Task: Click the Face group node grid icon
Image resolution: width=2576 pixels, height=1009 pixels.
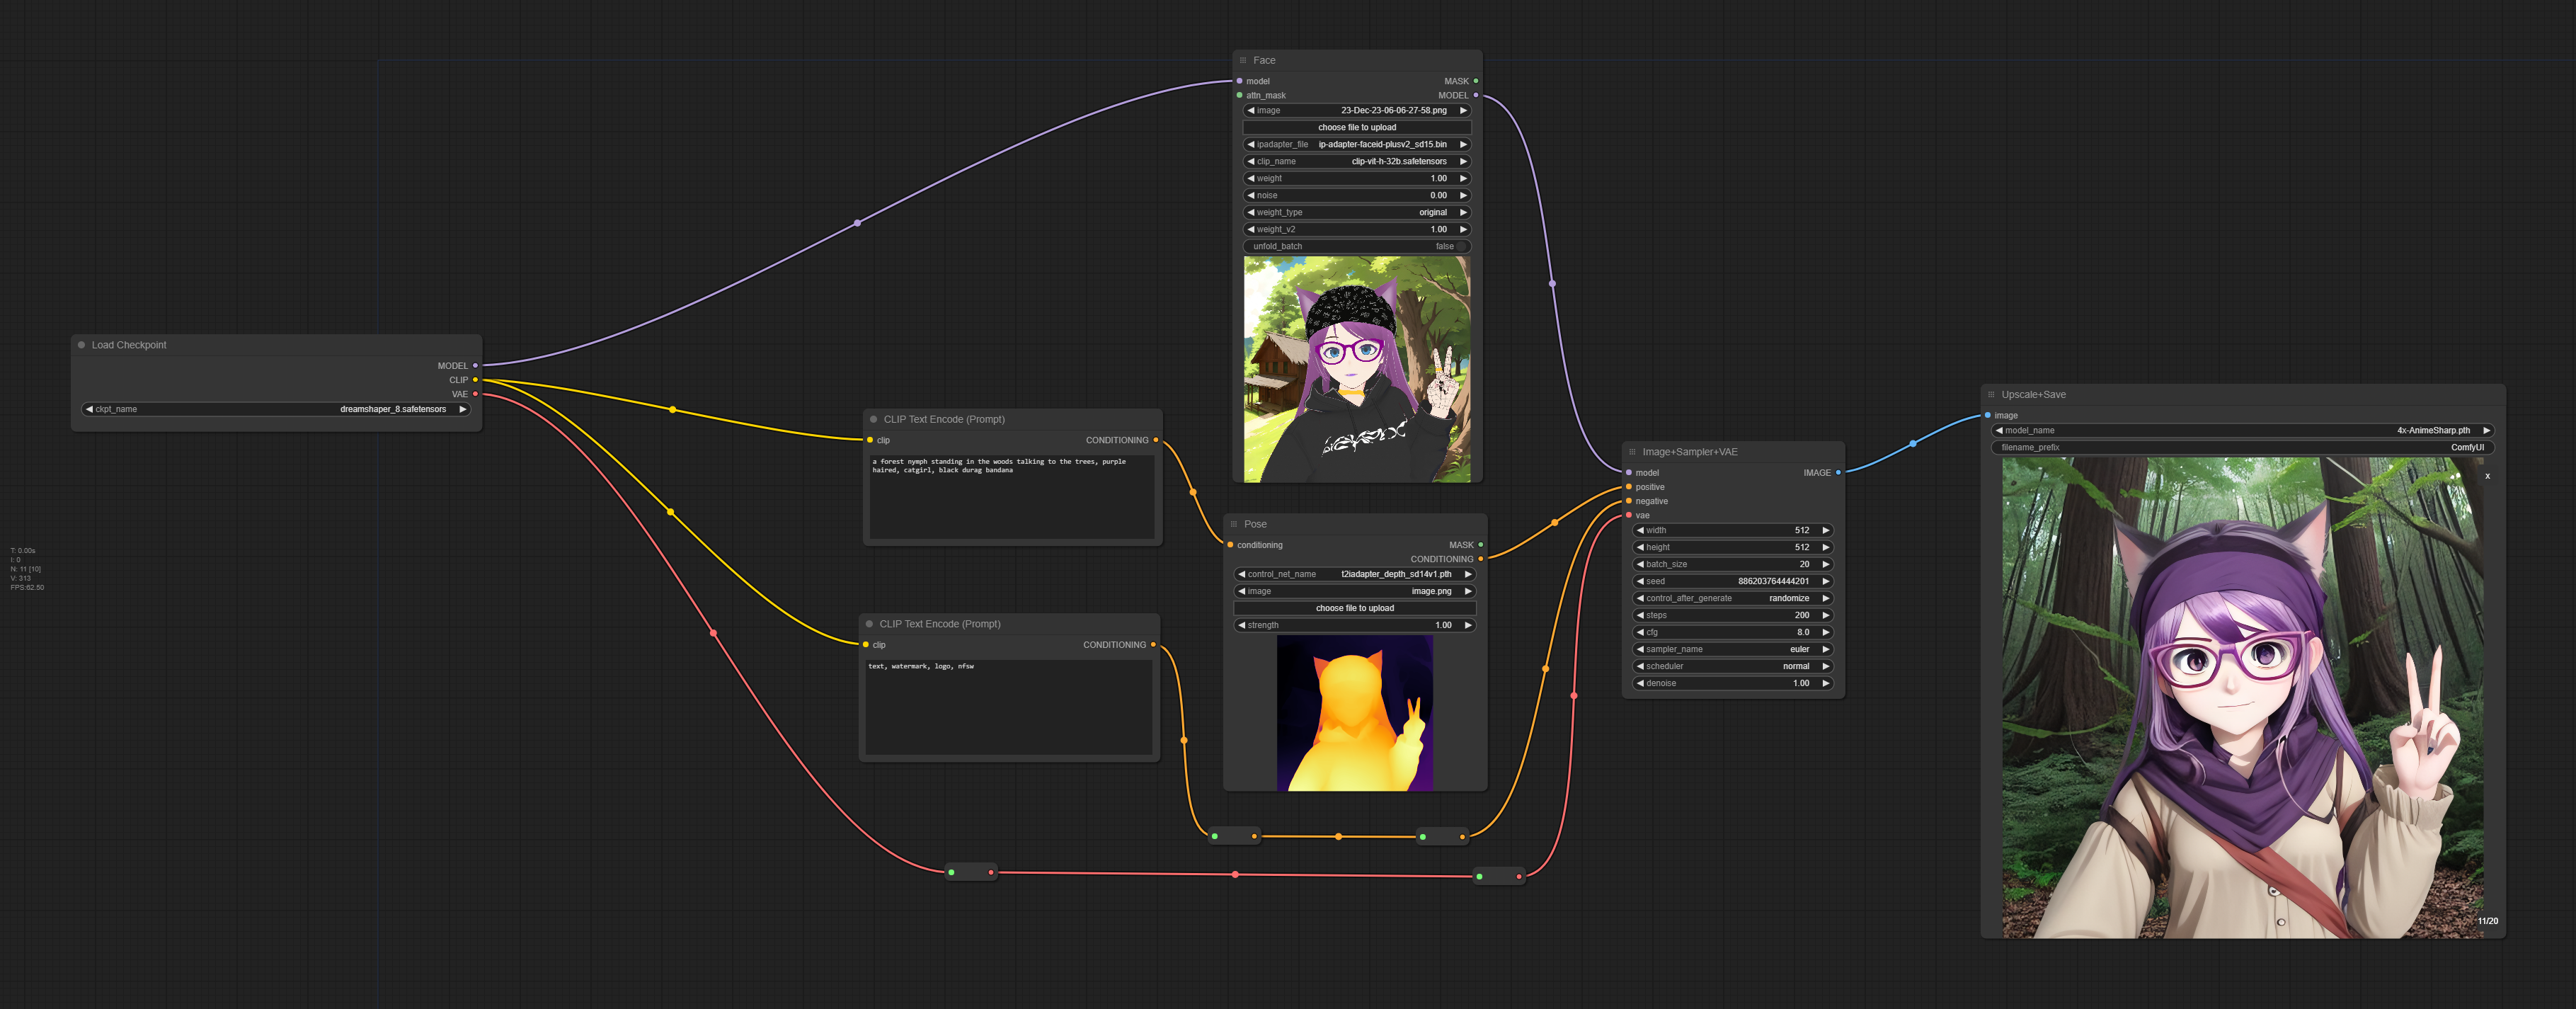Action: (1243, 60)
